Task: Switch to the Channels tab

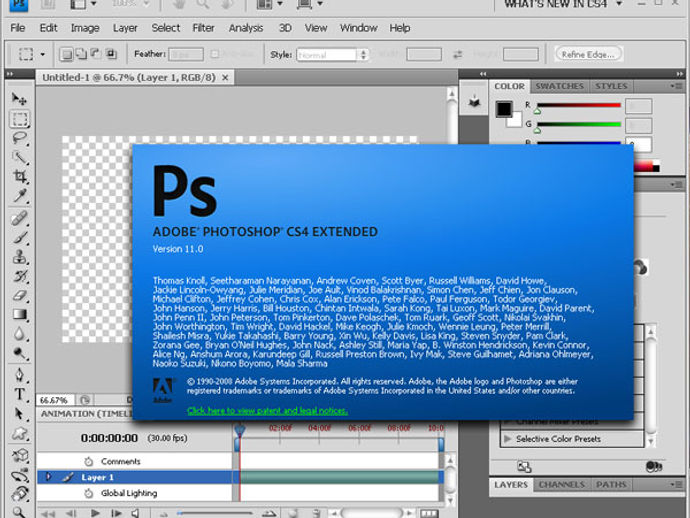Action: (562, 485)
